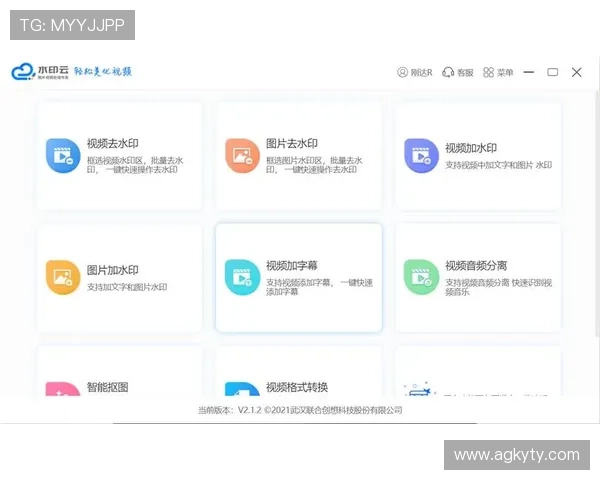This screenshot has height=480, width=600.
Task: Click the 视频去水印 title text
Action: pyautogui.click(x=112, y=144)
